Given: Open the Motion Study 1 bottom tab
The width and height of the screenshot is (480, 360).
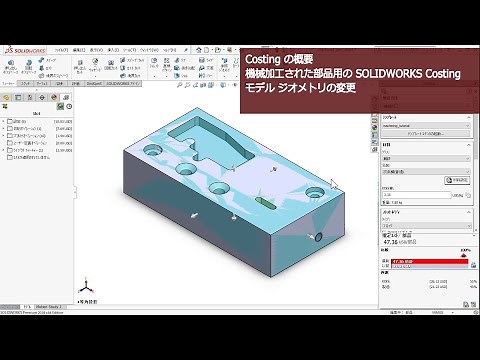Looking at the screenshot, I should click(49, 307).
